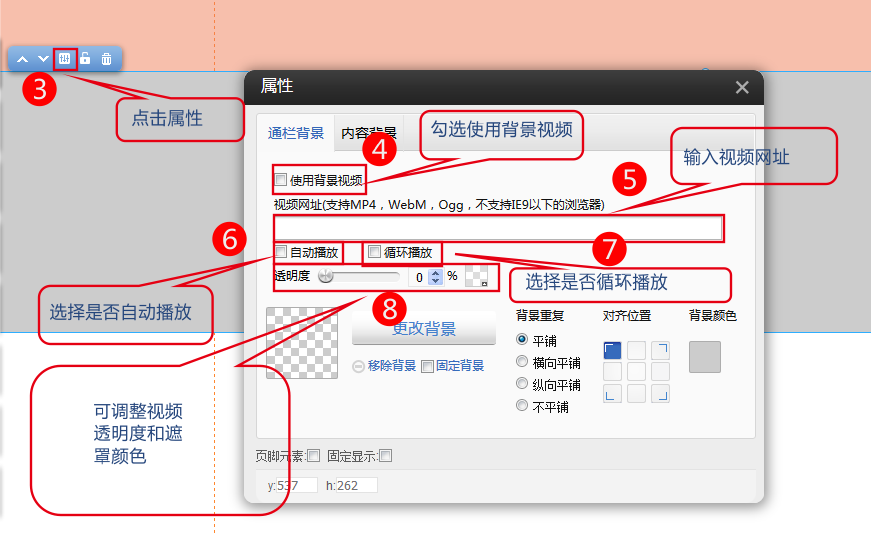The height and width of the screenshot is (535, 872).
Task: Select 不平铺 radio option
Action: pyautogui.click(x=522, y=406)
